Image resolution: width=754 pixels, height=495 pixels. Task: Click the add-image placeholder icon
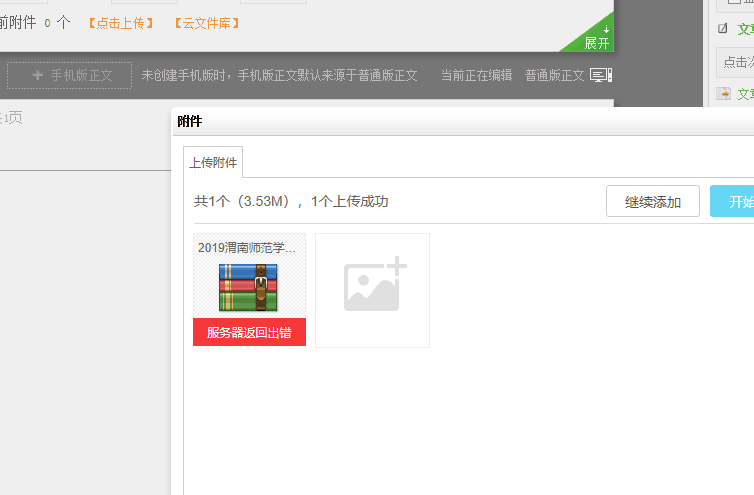click(x=372, y=285)
